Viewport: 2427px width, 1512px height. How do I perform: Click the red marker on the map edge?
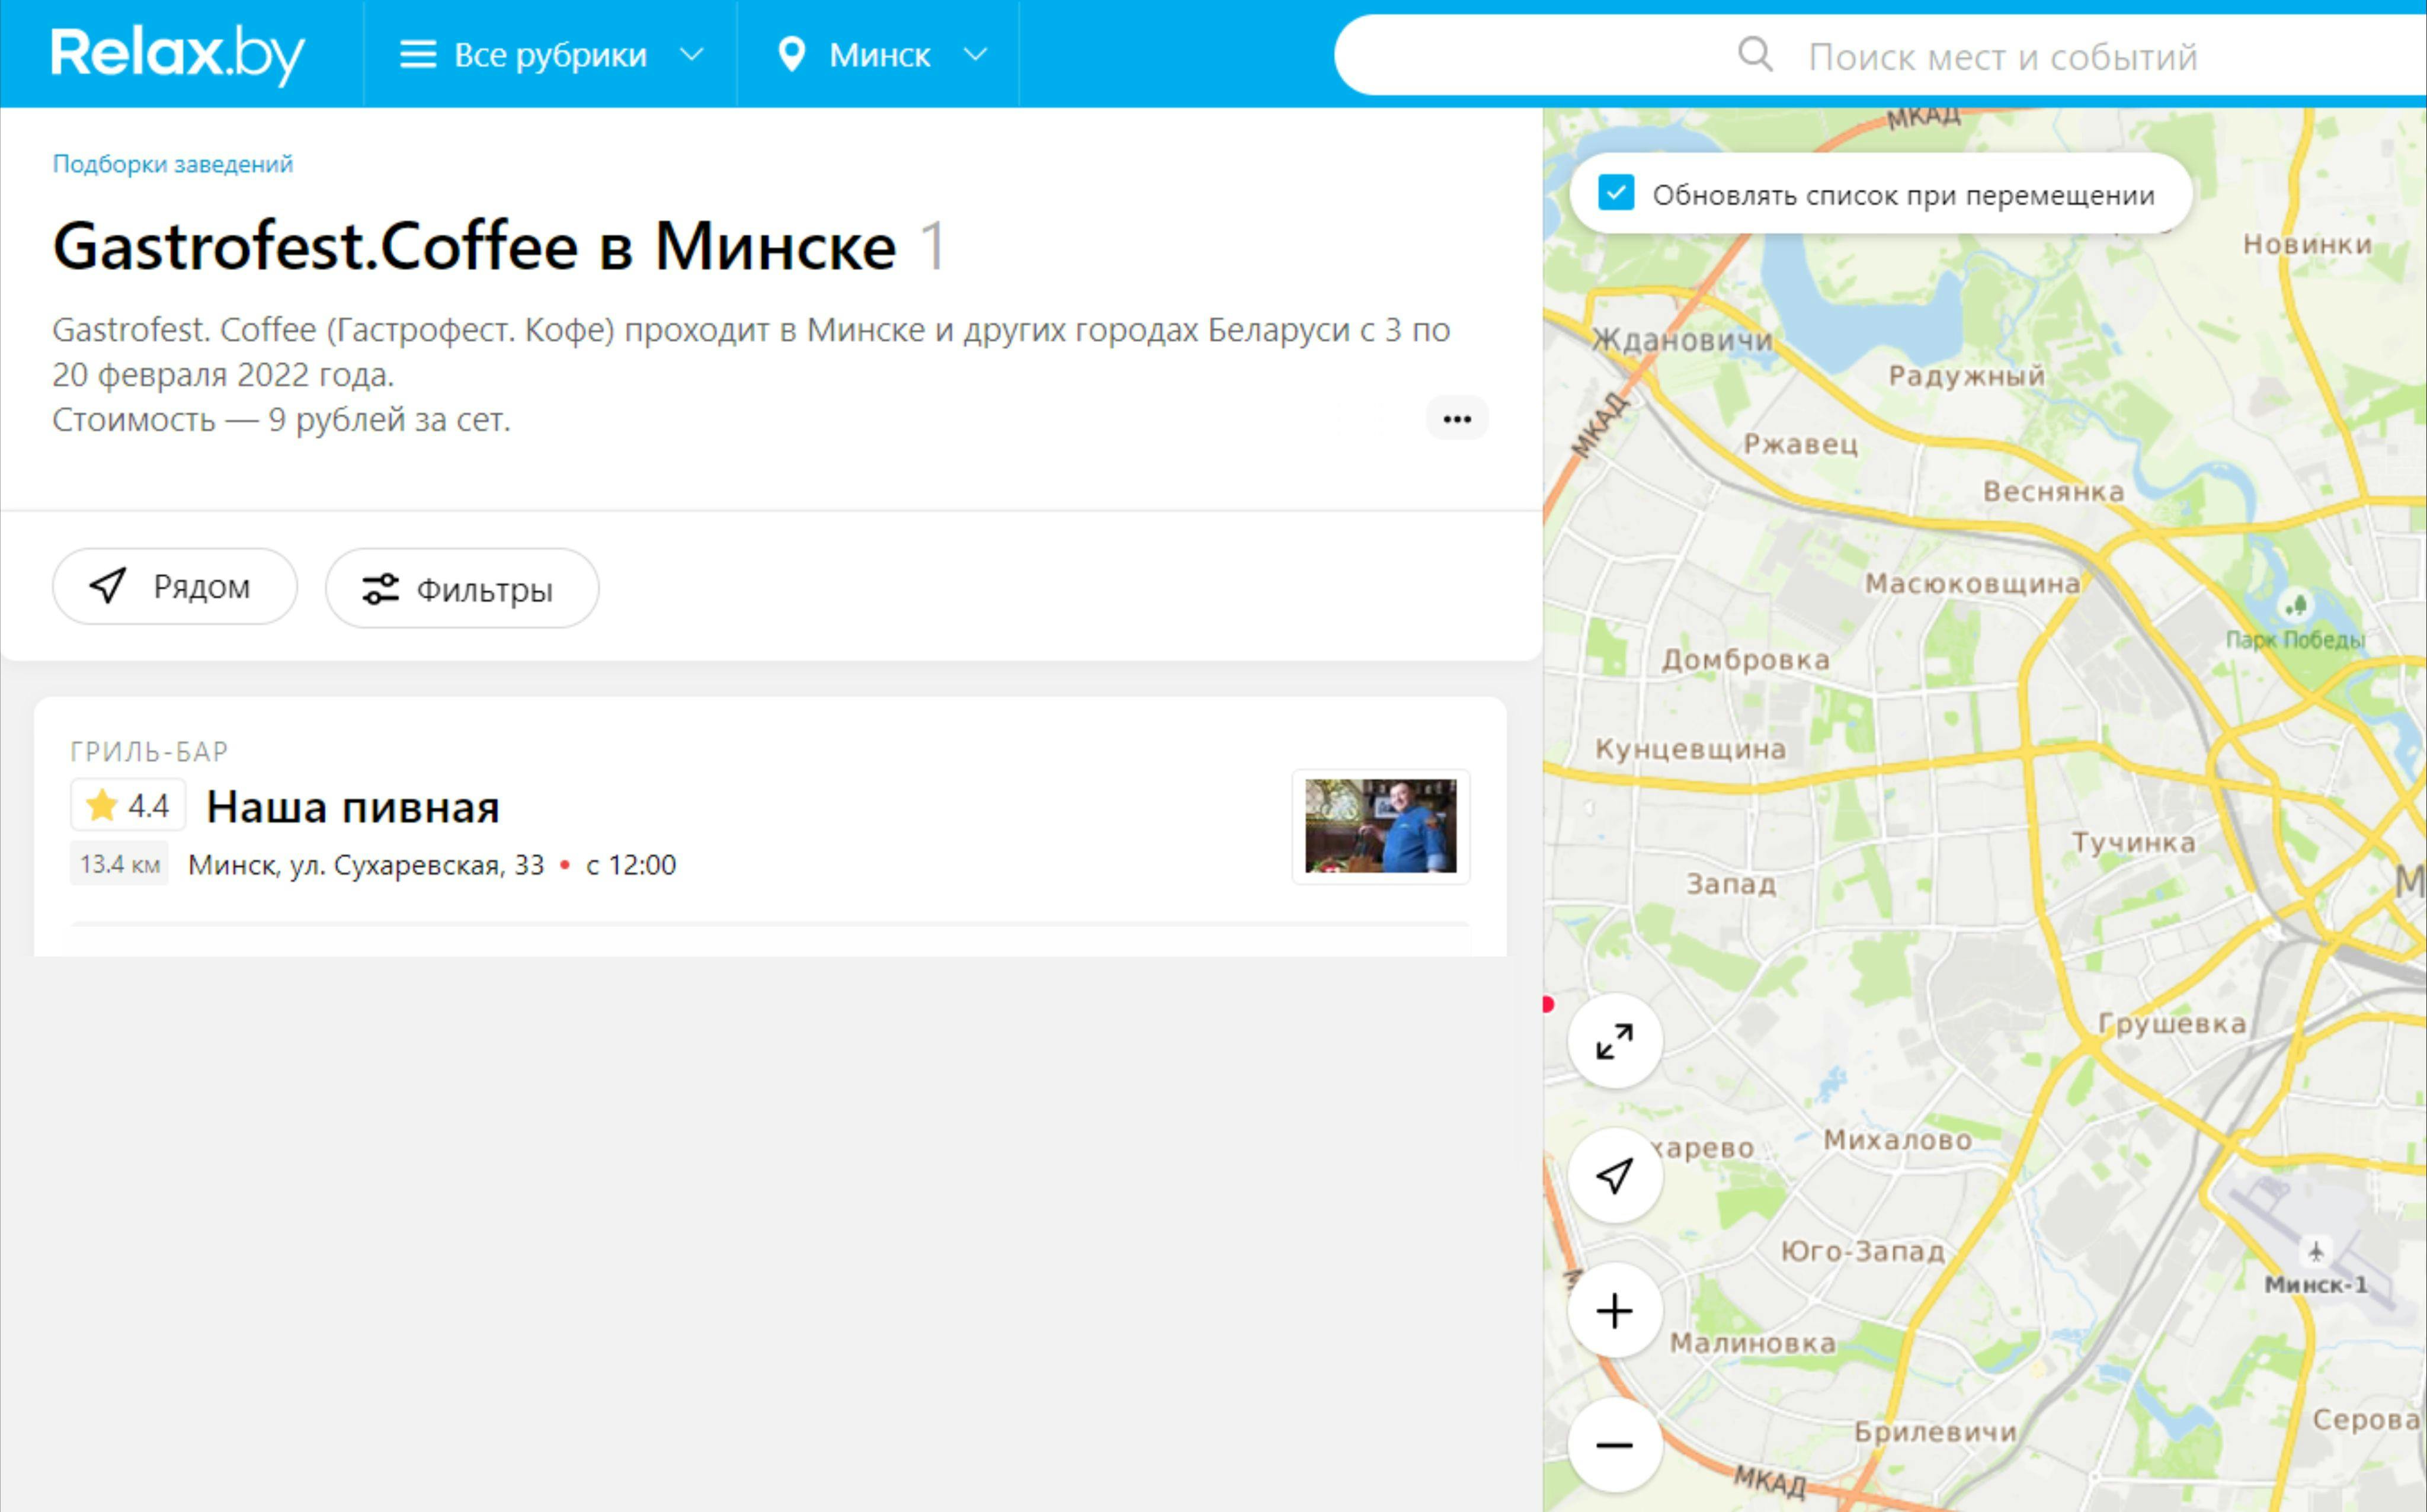pos(1548,1004)
